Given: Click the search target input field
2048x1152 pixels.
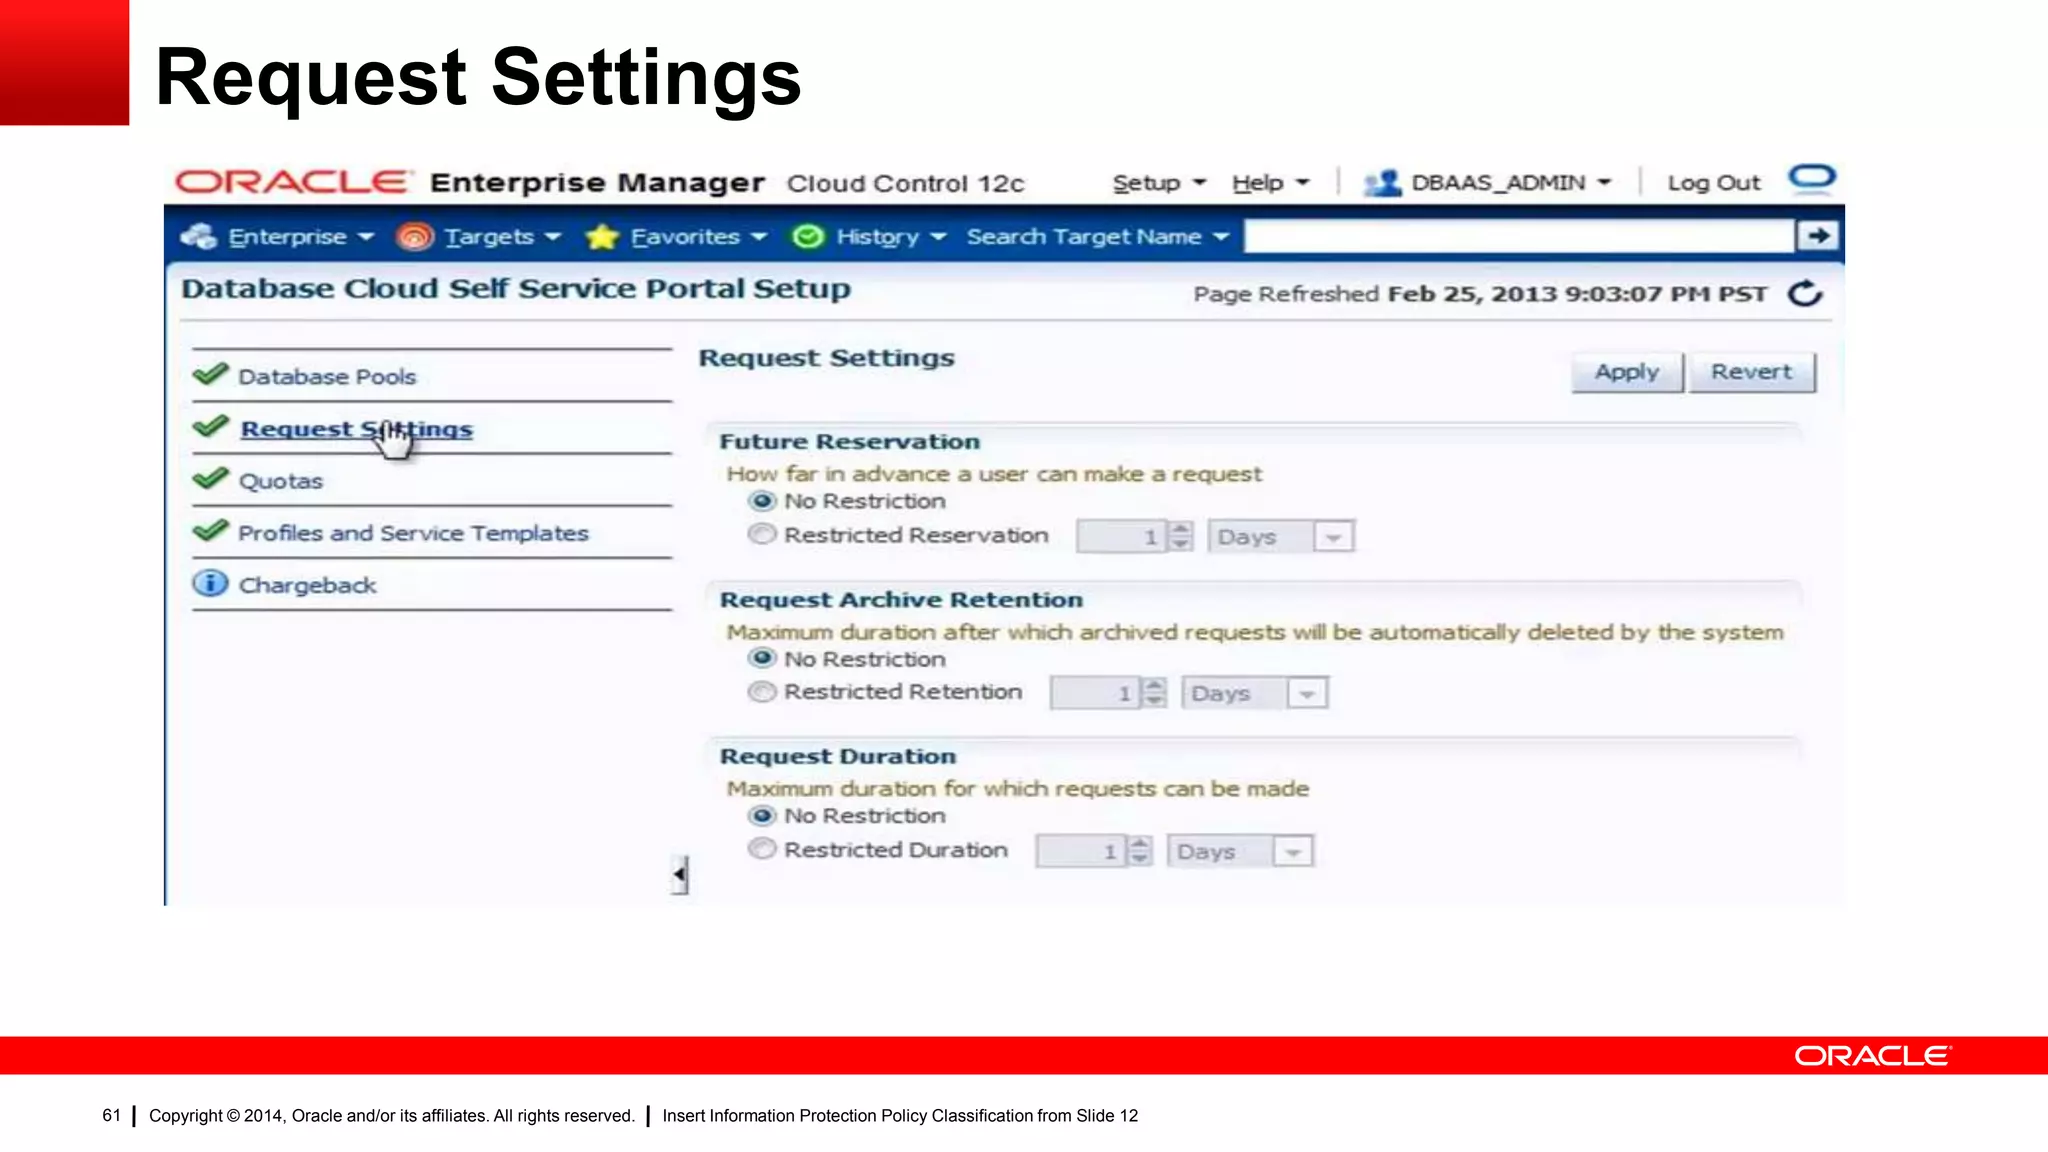Looking at the screenshot, I should [x=1518, y=237].
